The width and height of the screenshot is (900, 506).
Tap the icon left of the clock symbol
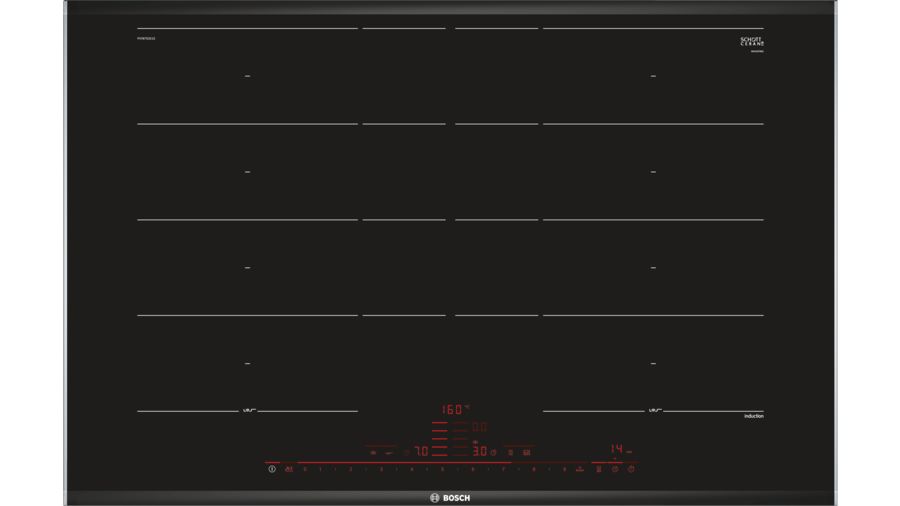[x=599, y=469]
